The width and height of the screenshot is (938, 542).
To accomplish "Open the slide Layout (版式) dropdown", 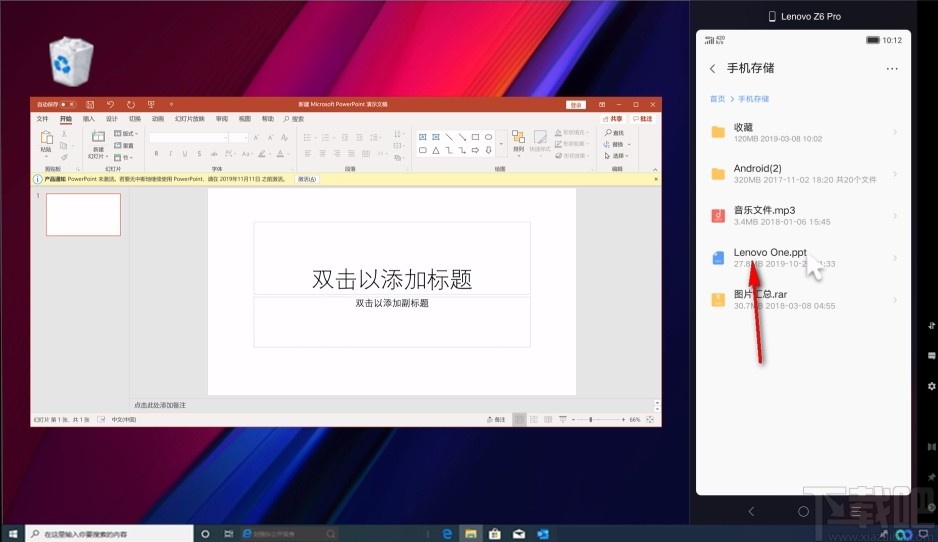I will point(126,133).
